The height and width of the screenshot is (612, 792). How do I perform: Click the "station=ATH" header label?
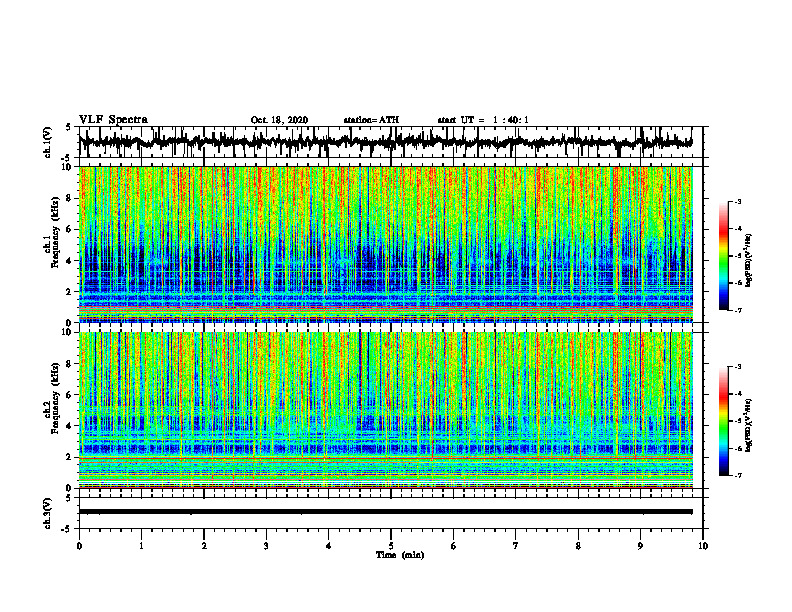click(x=371, y=120)
